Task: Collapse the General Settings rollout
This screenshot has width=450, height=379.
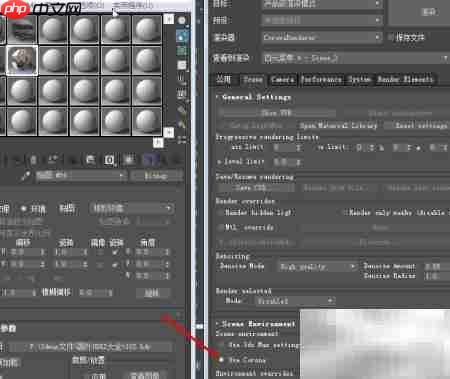Action: tap(254, 98)
